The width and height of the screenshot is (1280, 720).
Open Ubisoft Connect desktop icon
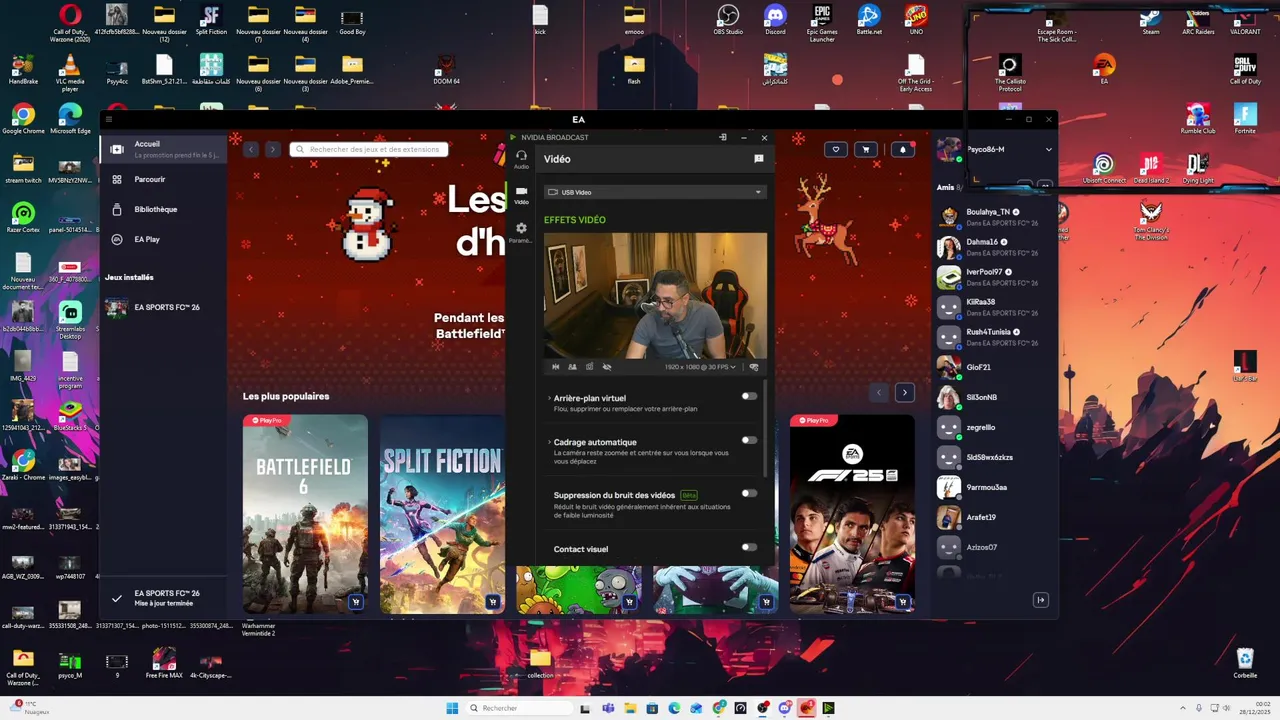1103,168
